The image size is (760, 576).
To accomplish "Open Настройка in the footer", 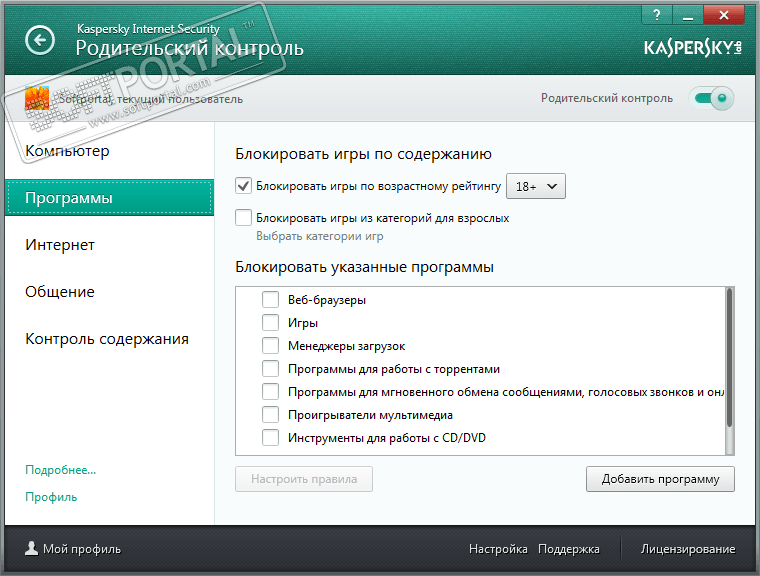I will tap(498, 549).
